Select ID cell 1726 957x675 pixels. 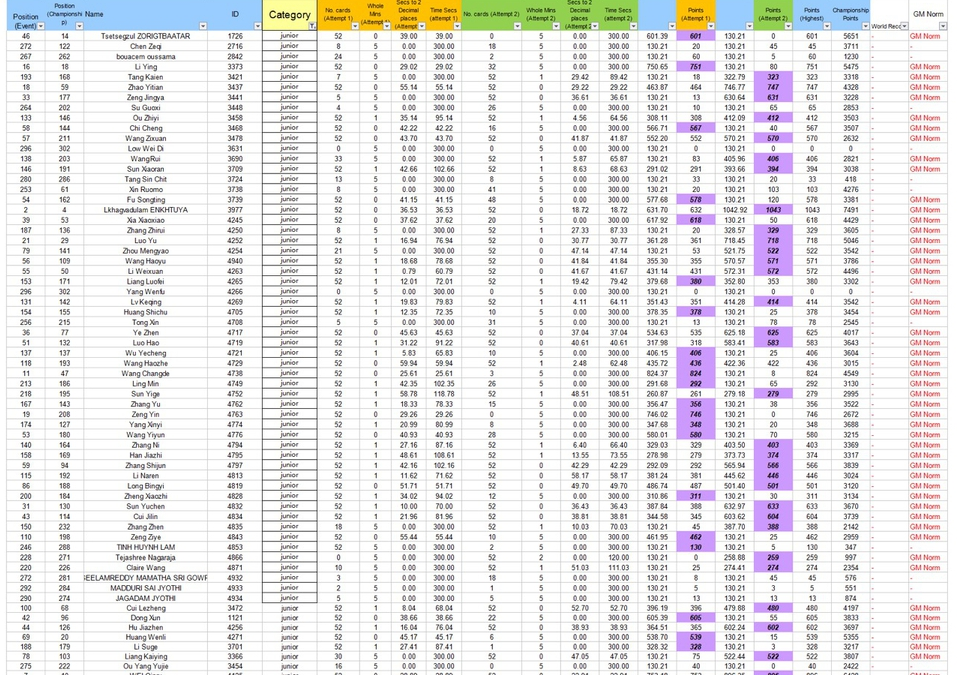pos(235,36)
